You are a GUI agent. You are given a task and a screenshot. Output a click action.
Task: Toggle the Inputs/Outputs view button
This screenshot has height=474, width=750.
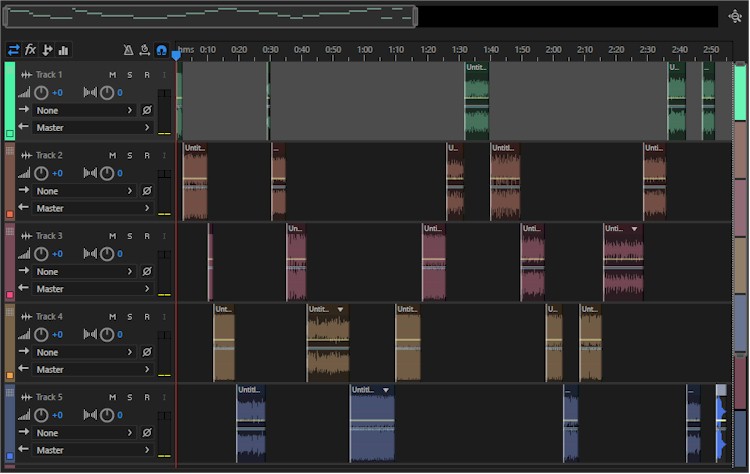[x=13, y=50]
